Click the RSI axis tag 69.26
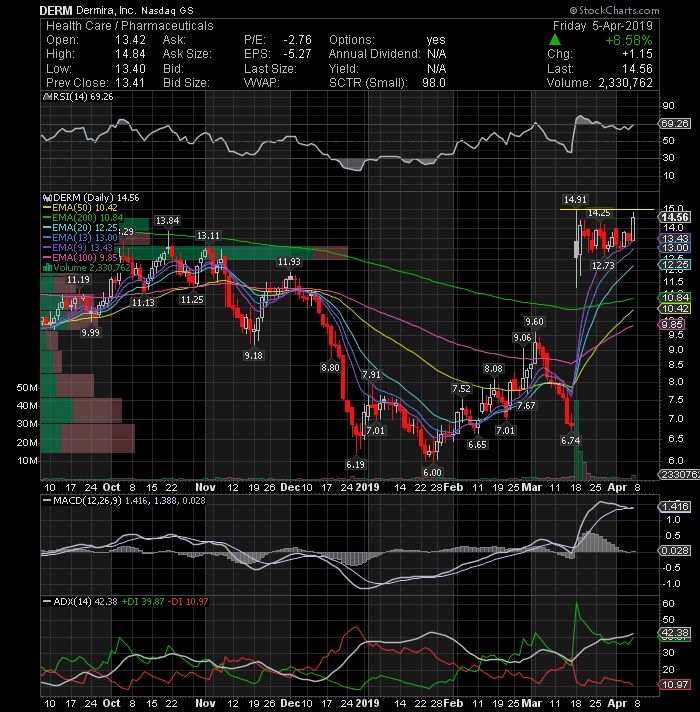Image resolution: width=700 pixels, height=712 pixels. pyautogui.click(x=675, y=124)
